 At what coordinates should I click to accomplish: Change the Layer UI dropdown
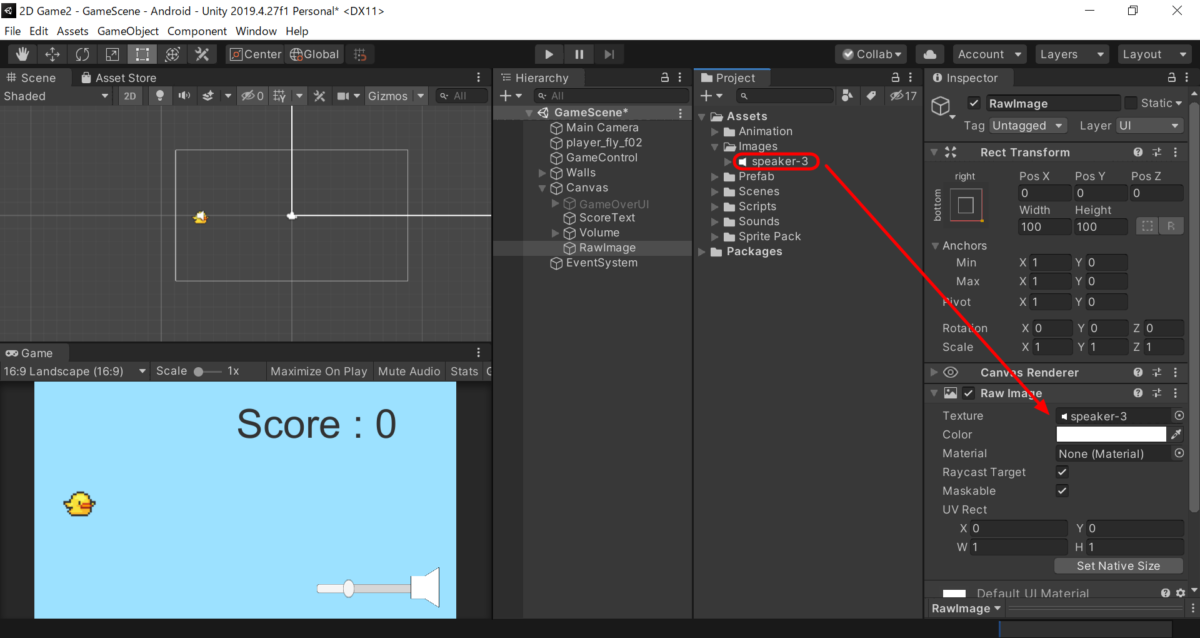click(1150, 126)
